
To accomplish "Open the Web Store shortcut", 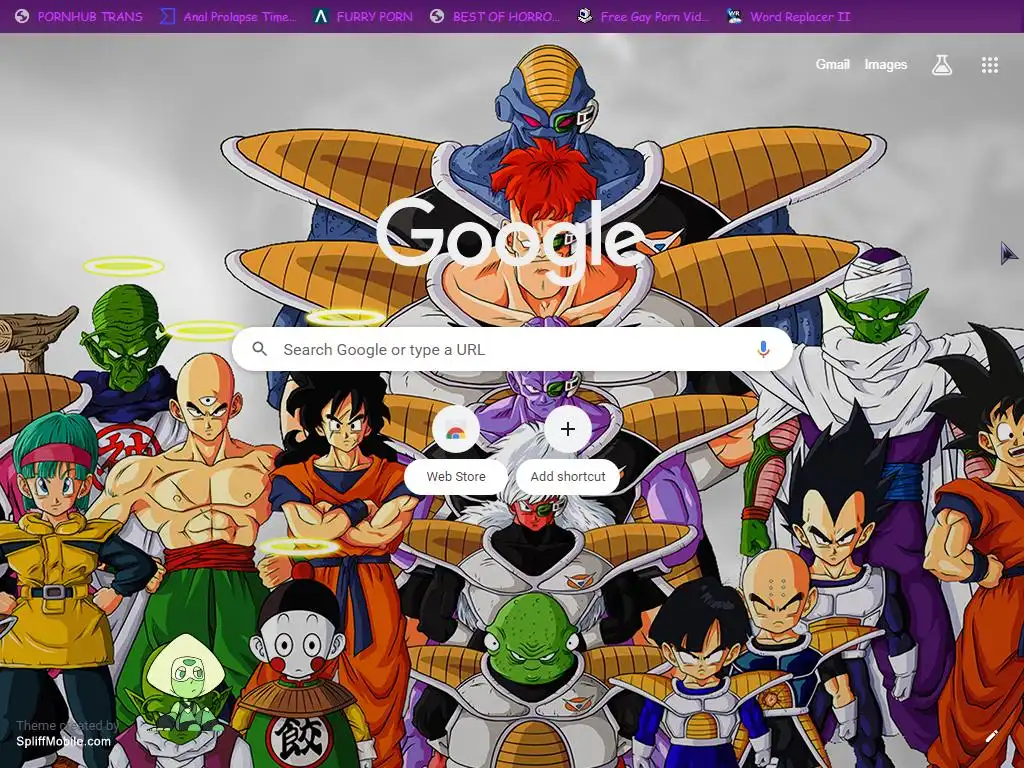I will [x=456, y=449].
